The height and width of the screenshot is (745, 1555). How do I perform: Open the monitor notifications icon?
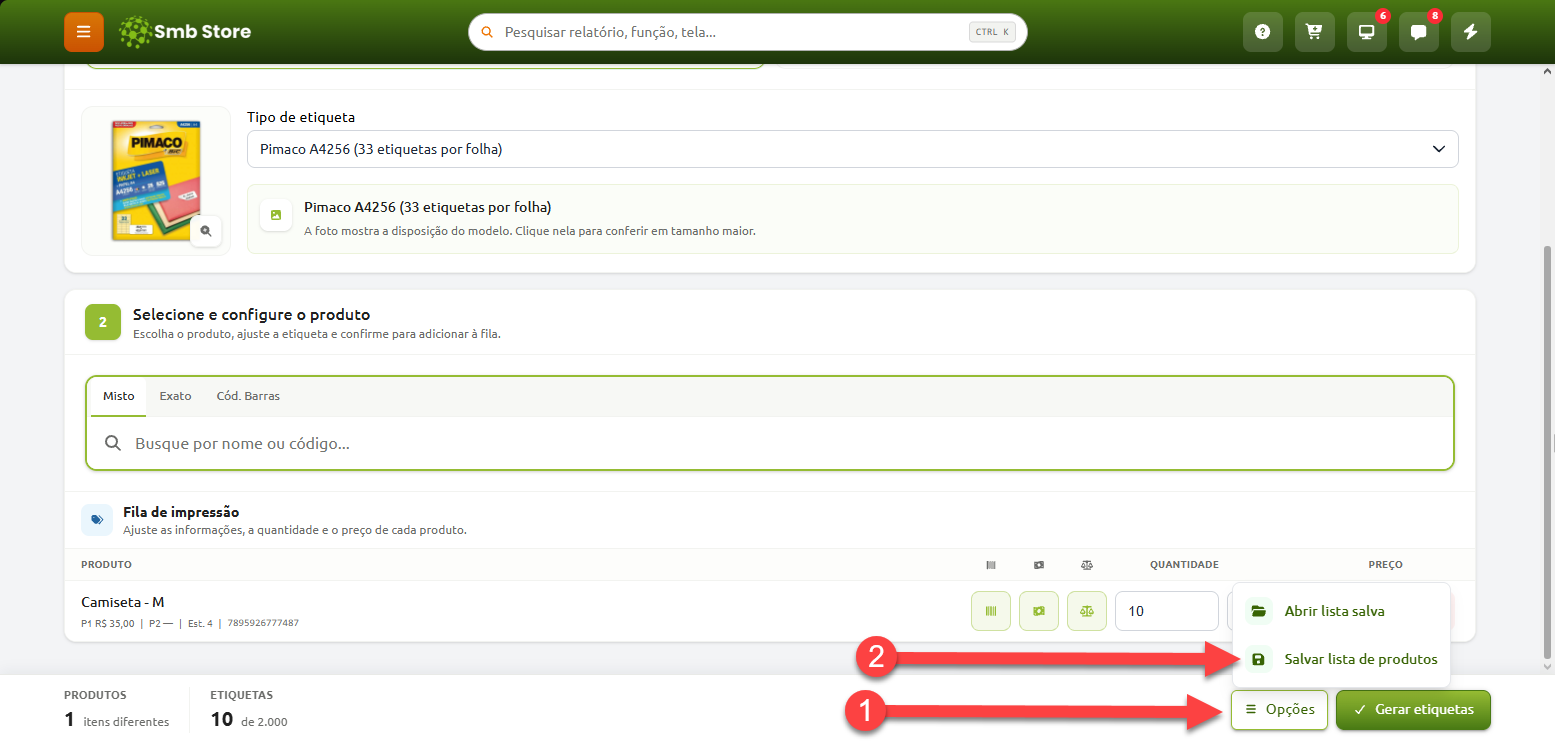point(1366,32)
